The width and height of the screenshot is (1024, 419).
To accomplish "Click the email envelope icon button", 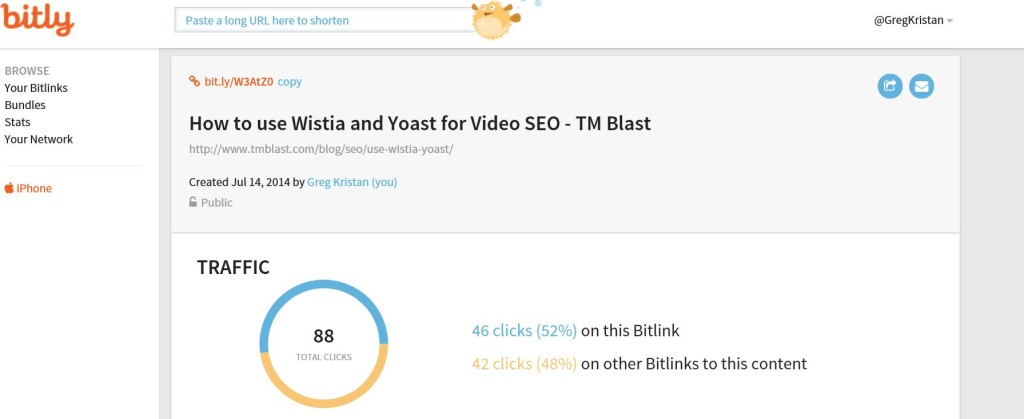I will [x=921, y=86].
